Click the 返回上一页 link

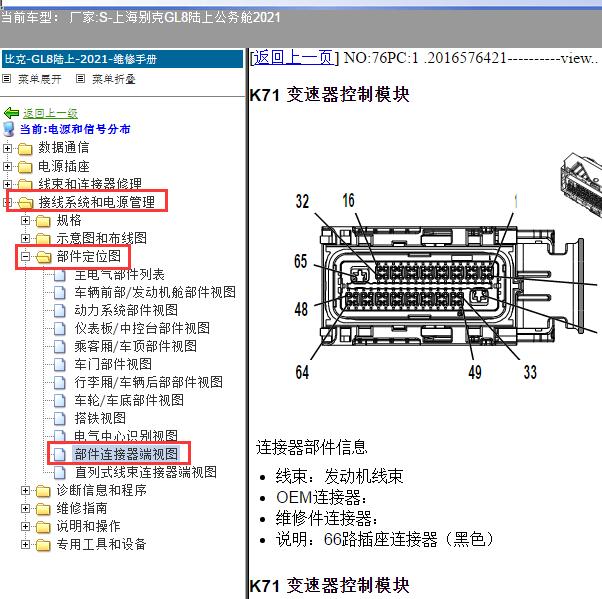[294, 58]
